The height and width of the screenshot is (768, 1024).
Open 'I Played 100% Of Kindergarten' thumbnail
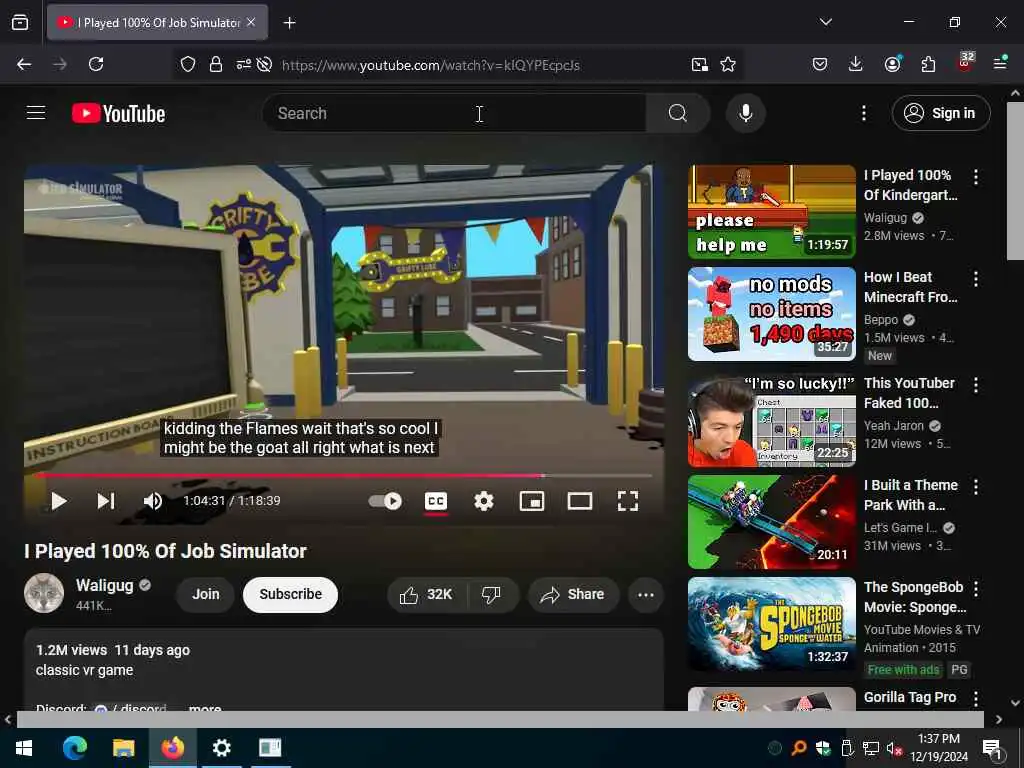pos(771,212)
